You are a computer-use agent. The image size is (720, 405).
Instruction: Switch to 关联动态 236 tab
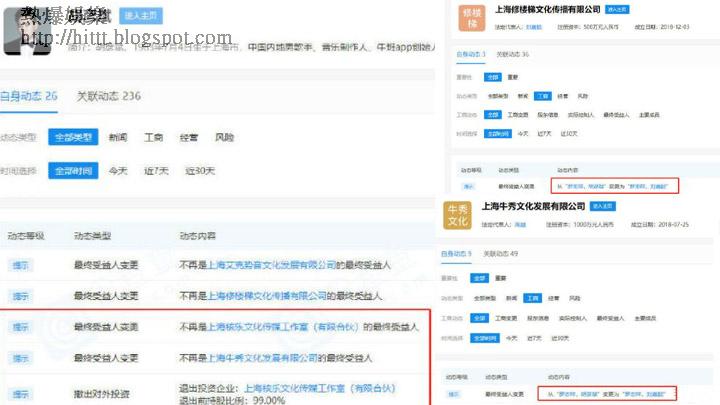click(x=109, y=96)
